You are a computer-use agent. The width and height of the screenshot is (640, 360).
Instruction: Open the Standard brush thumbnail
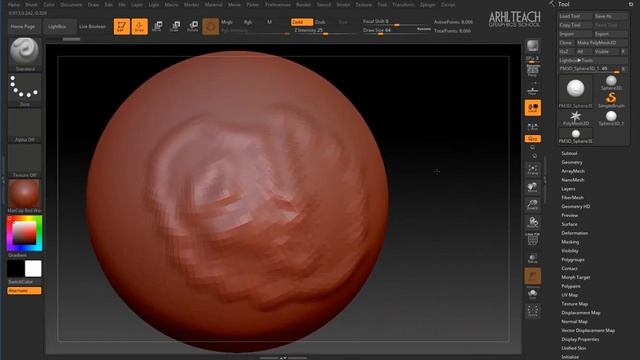(x=24, y=54)
